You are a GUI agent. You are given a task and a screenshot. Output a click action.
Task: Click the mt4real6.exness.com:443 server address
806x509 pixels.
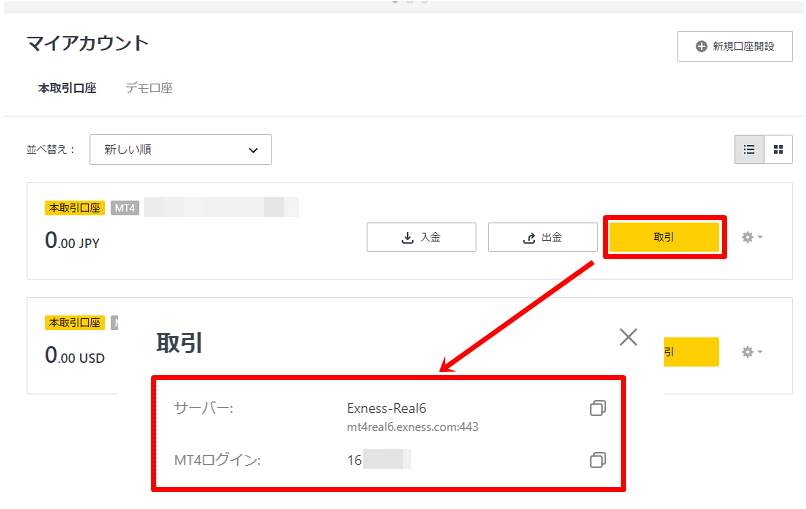pos(411,427)
